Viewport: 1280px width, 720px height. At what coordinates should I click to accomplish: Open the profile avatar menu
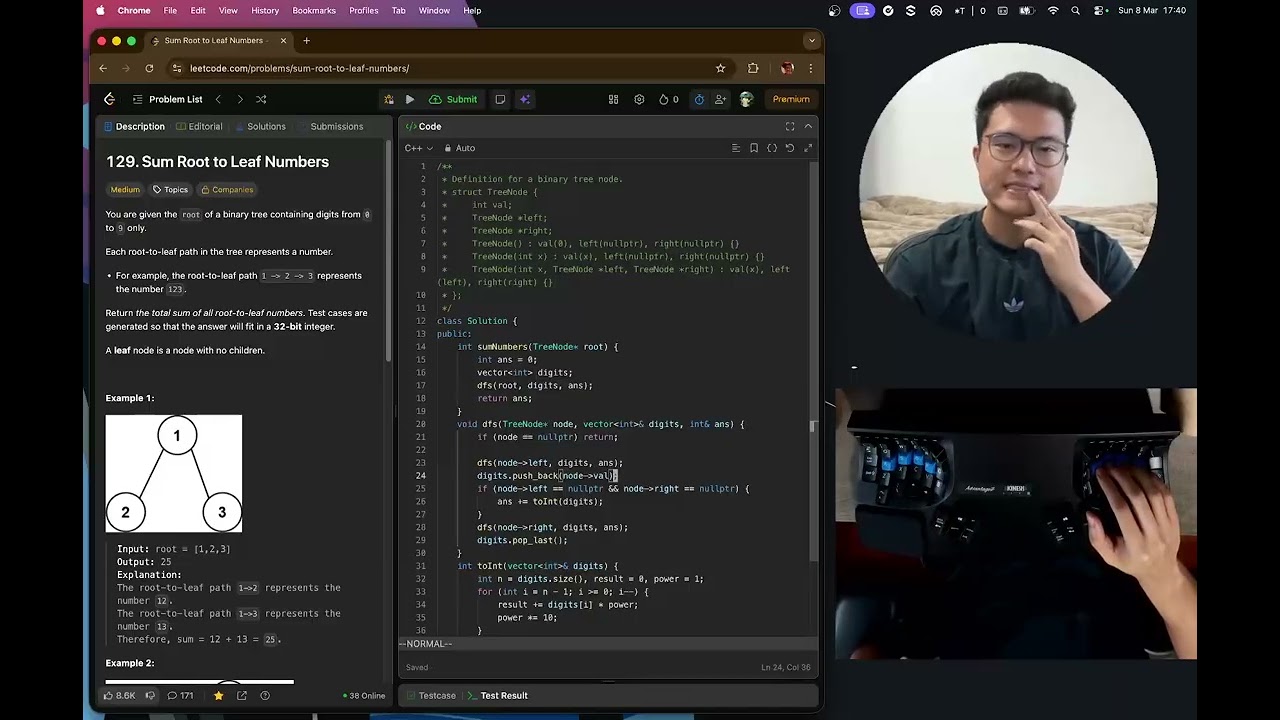746,99
